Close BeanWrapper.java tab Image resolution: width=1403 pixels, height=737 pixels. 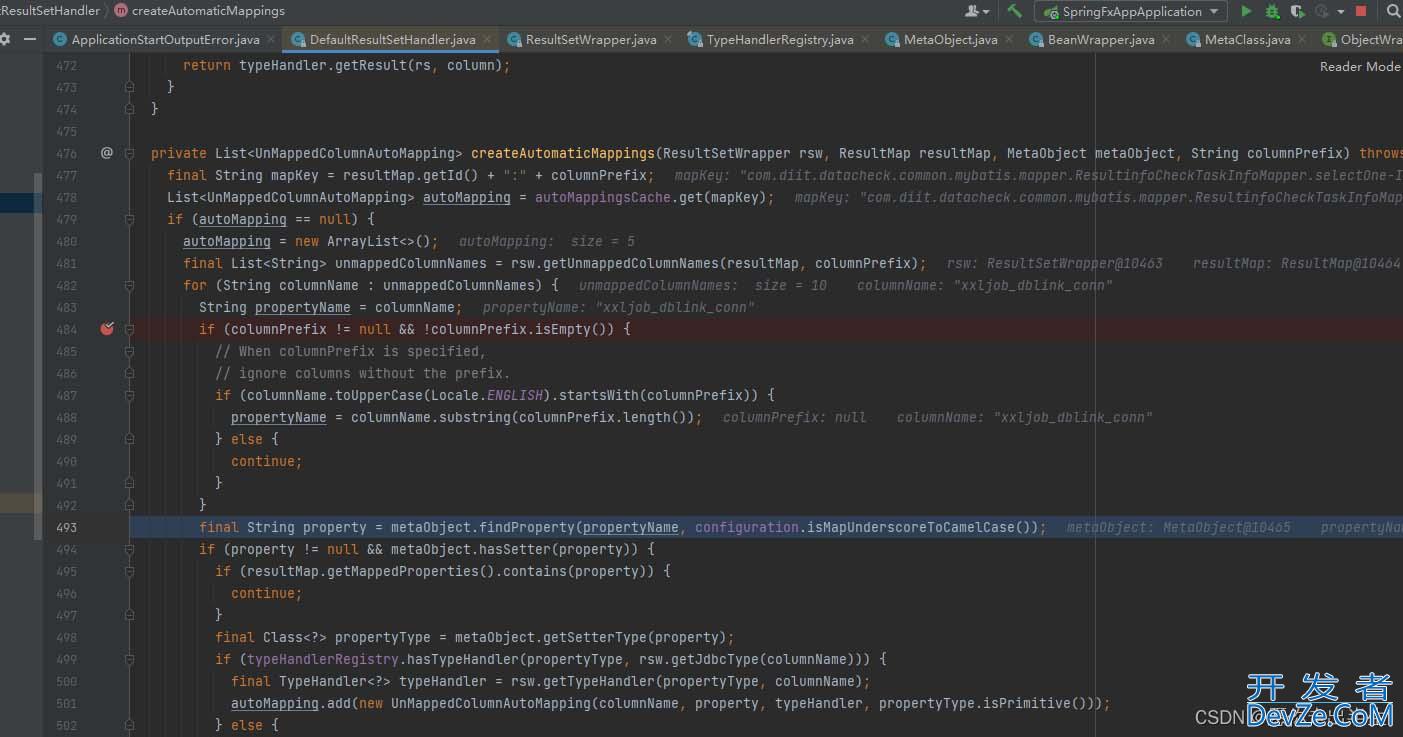(1167, 40)
